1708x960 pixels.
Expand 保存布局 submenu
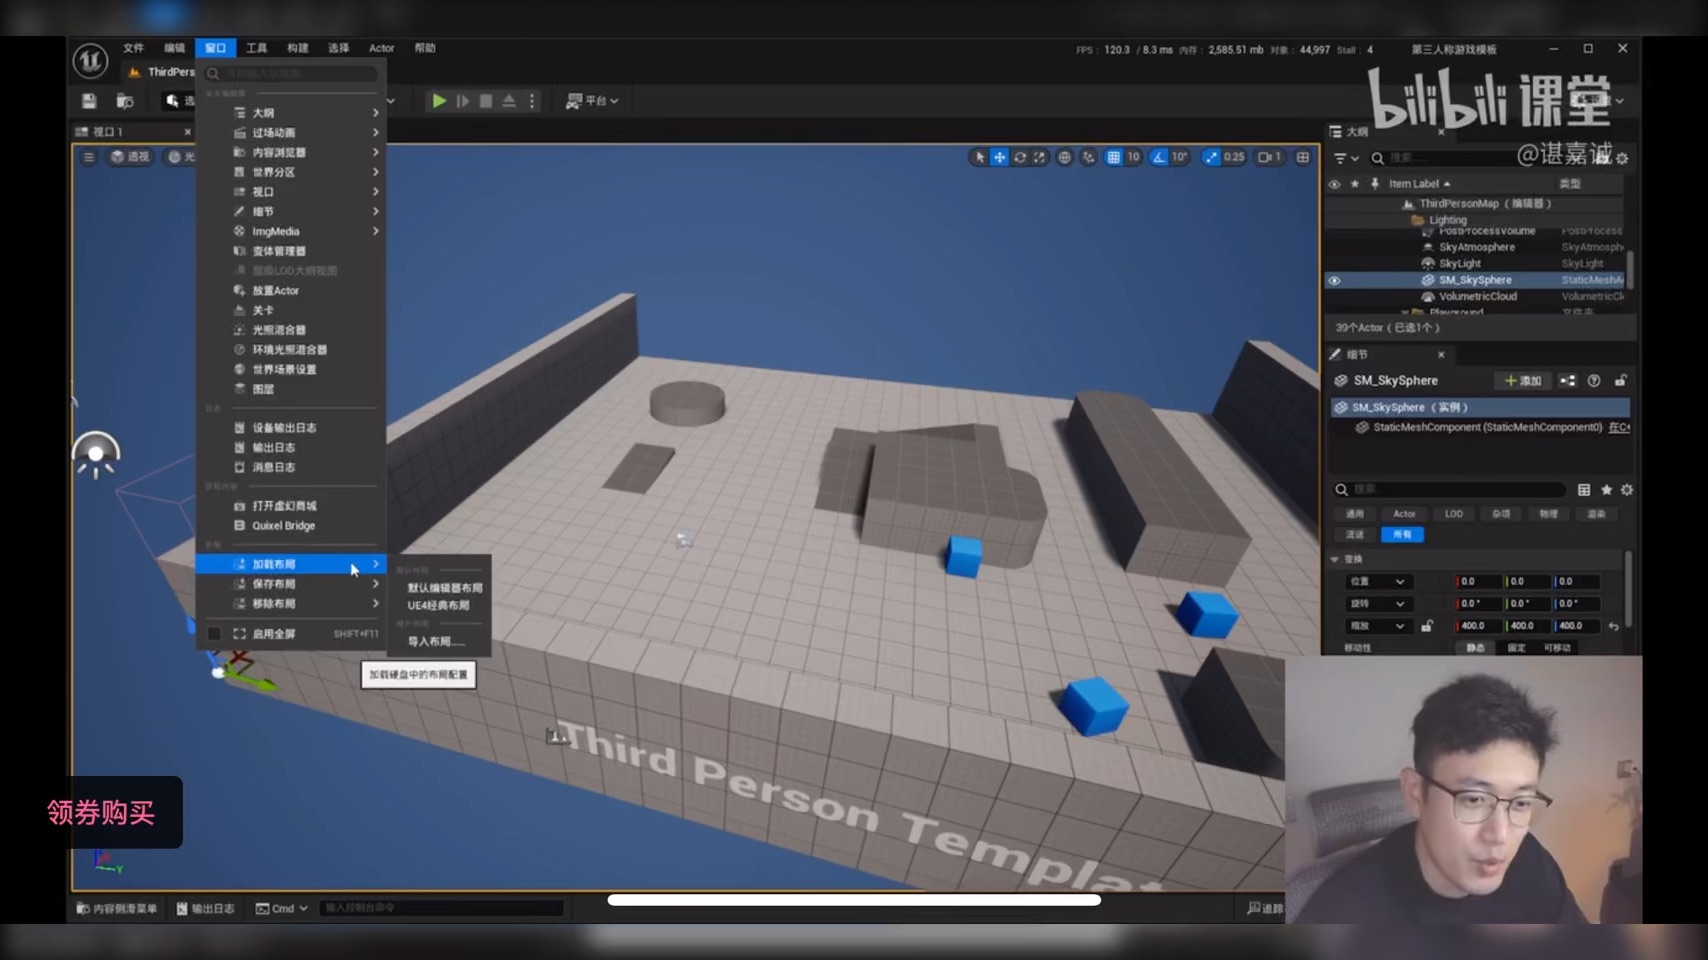coord(291,584)
